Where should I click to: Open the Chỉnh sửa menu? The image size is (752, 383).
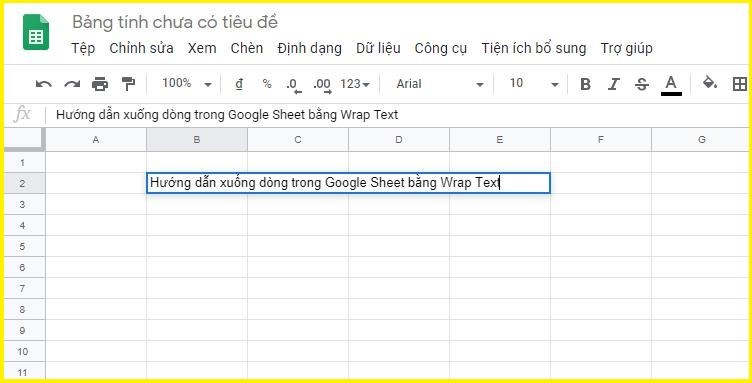(x=141, y=48)
